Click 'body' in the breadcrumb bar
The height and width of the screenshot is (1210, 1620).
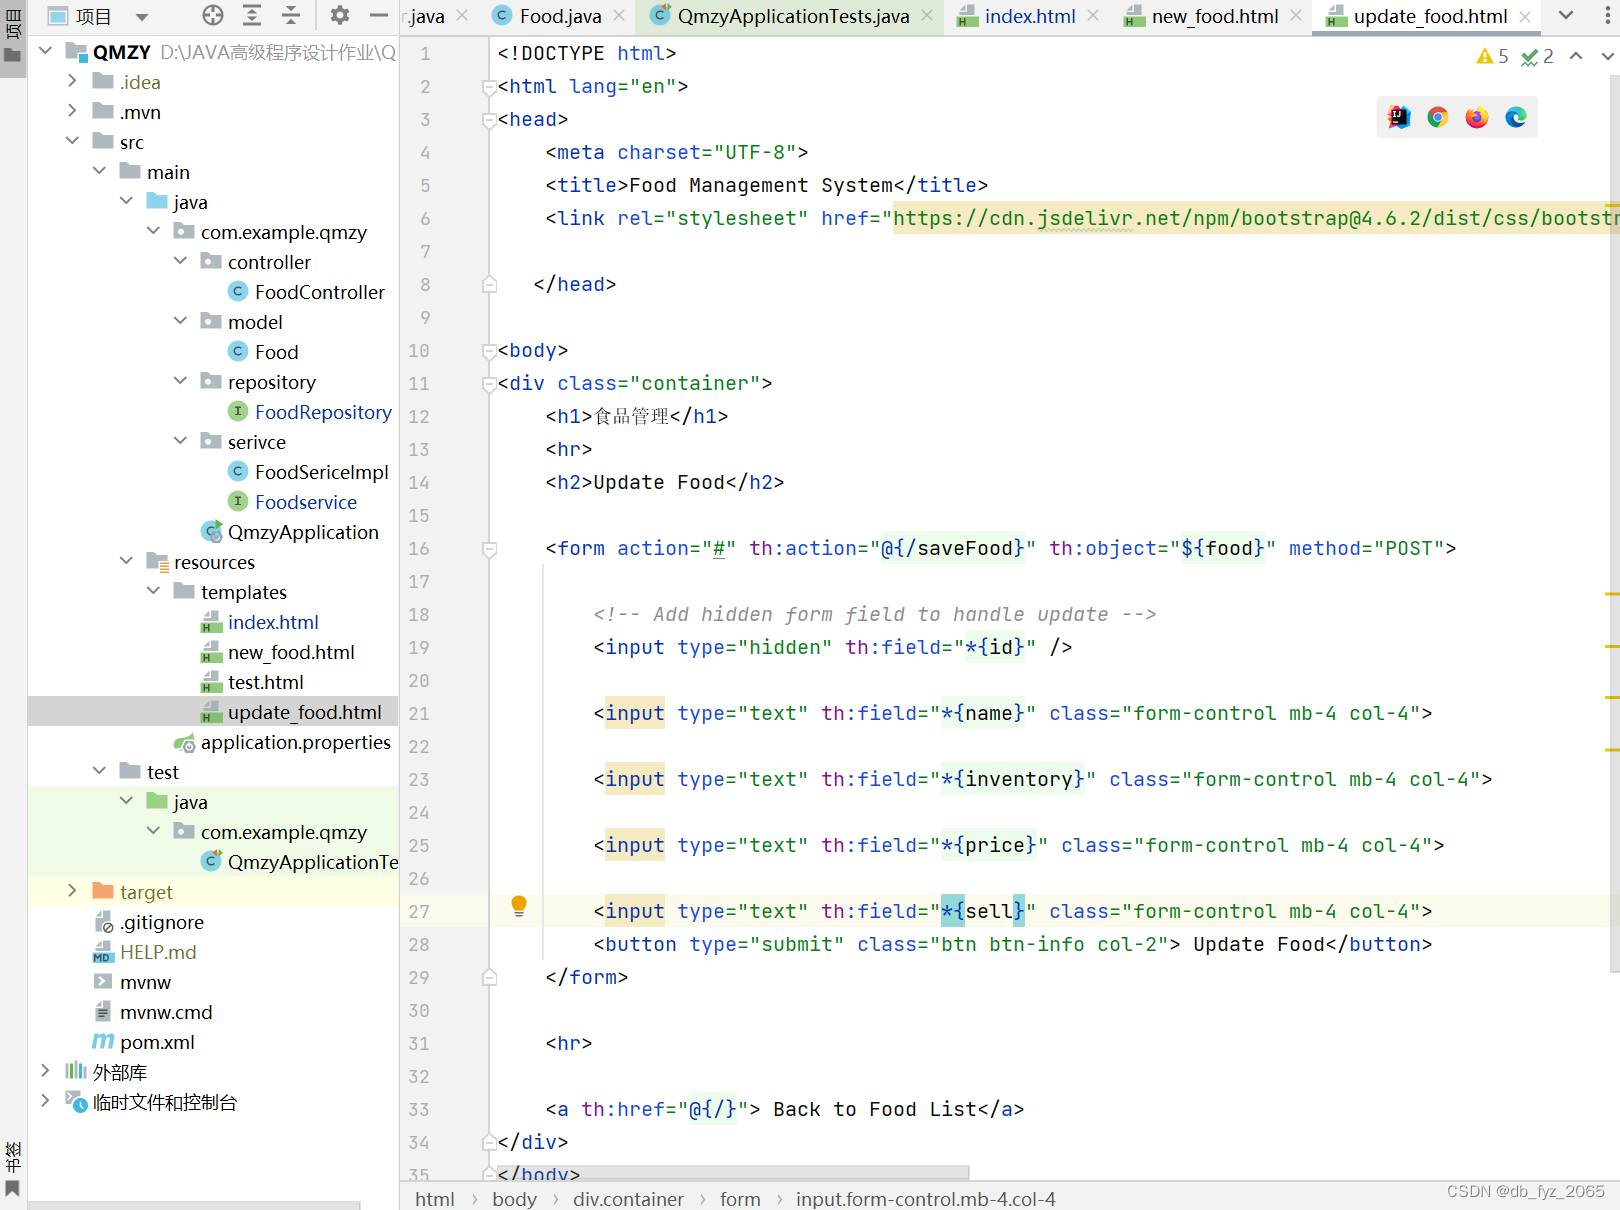pyautogui.click(x=514, y=1198)
